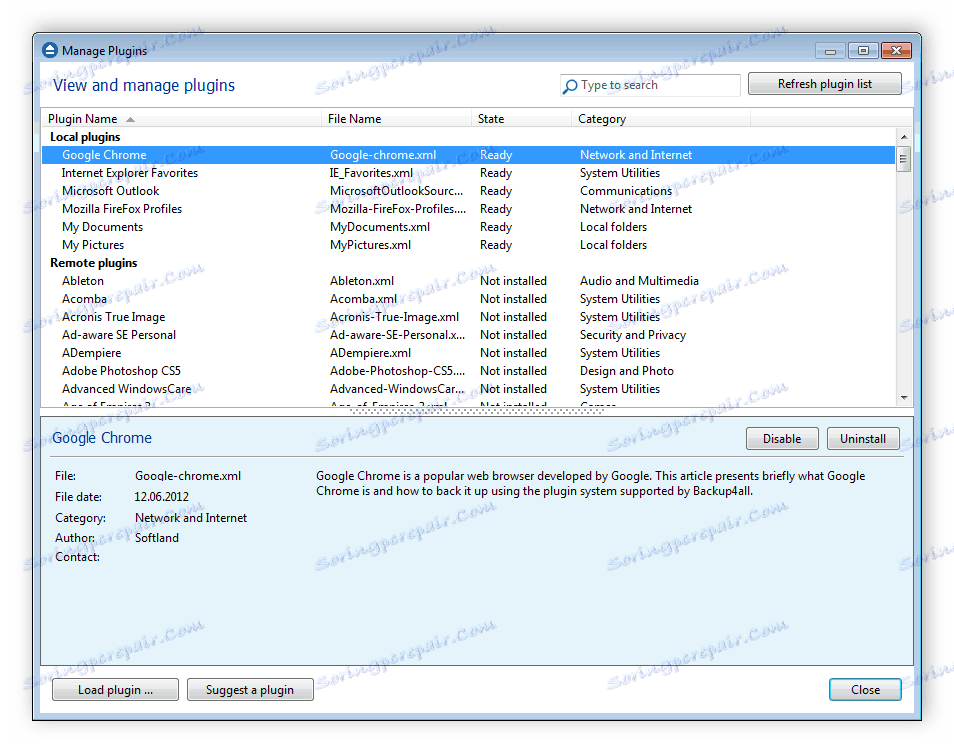Click MyDocuments.xml file name cell
Viewport: 954px width, 753px height.
(380, 227)
